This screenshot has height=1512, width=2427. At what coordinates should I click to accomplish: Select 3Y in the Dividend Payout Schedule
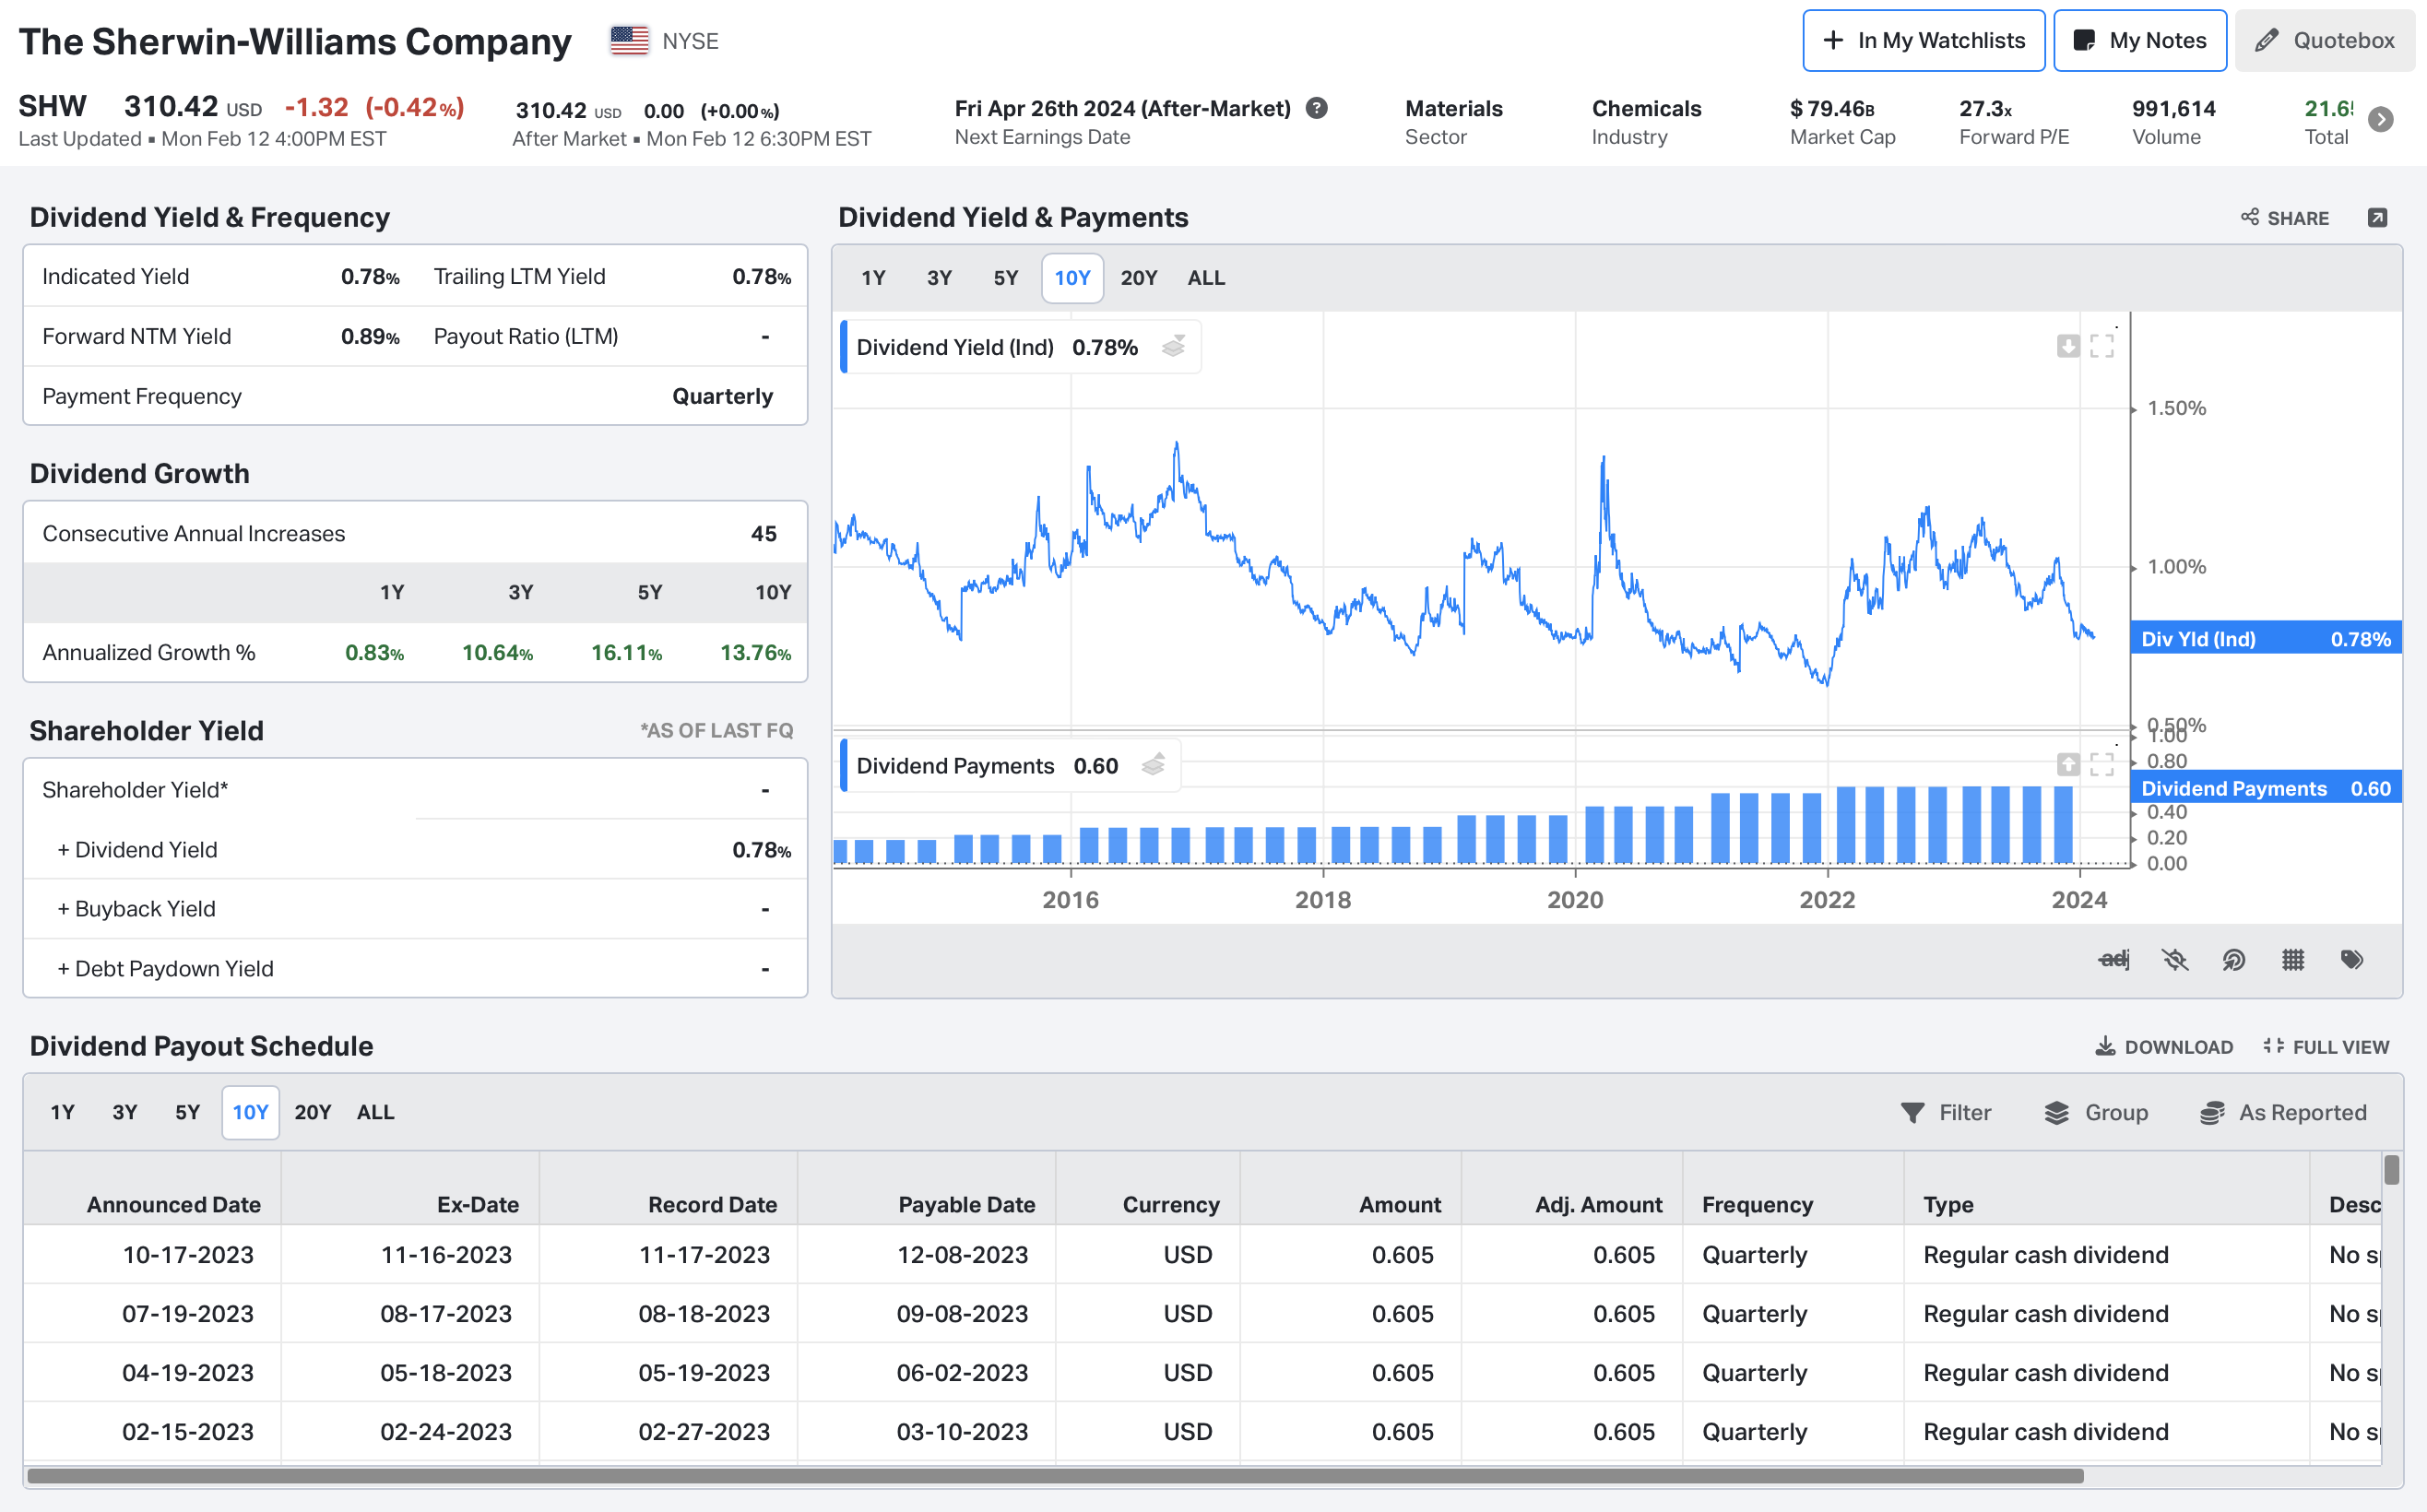124,1112
